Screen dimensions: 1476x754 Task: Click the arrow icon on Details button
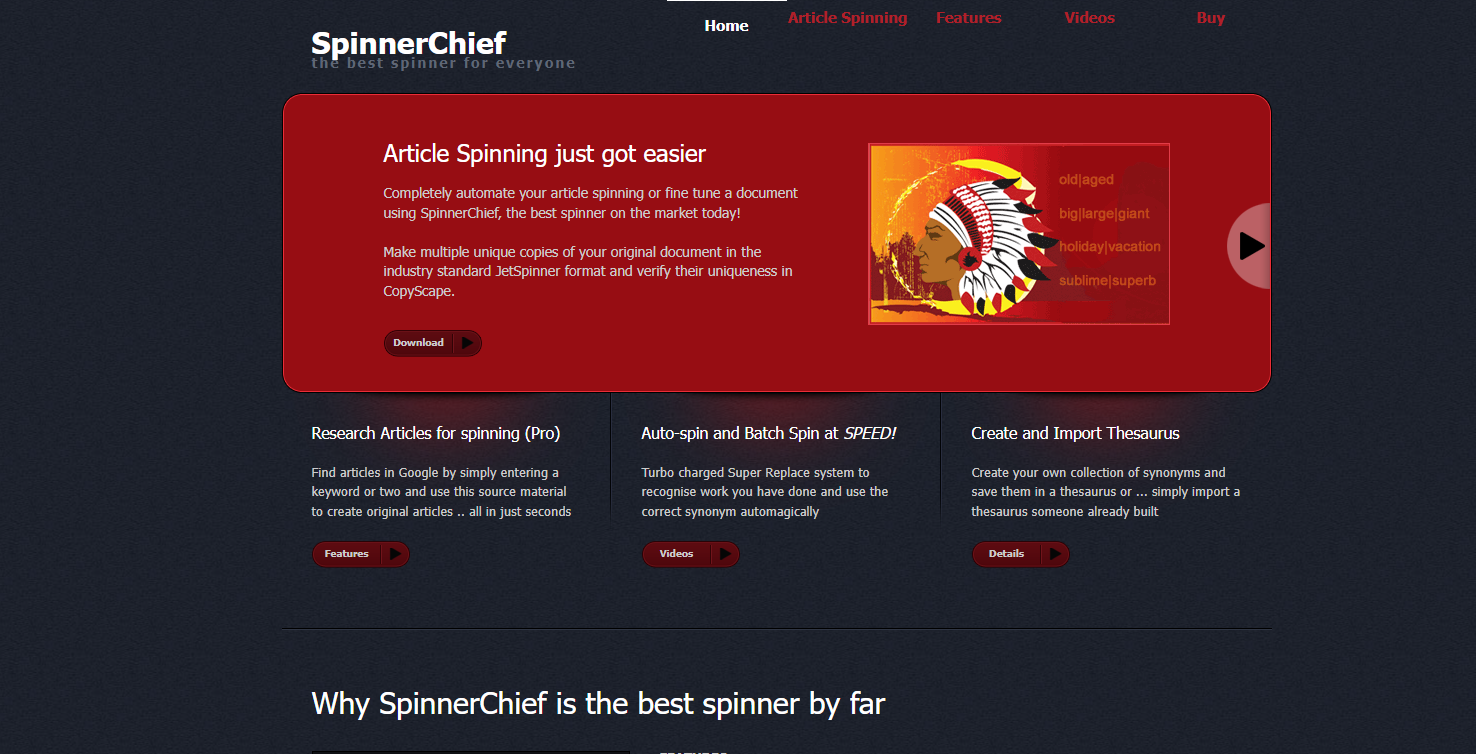point(1055,554)
